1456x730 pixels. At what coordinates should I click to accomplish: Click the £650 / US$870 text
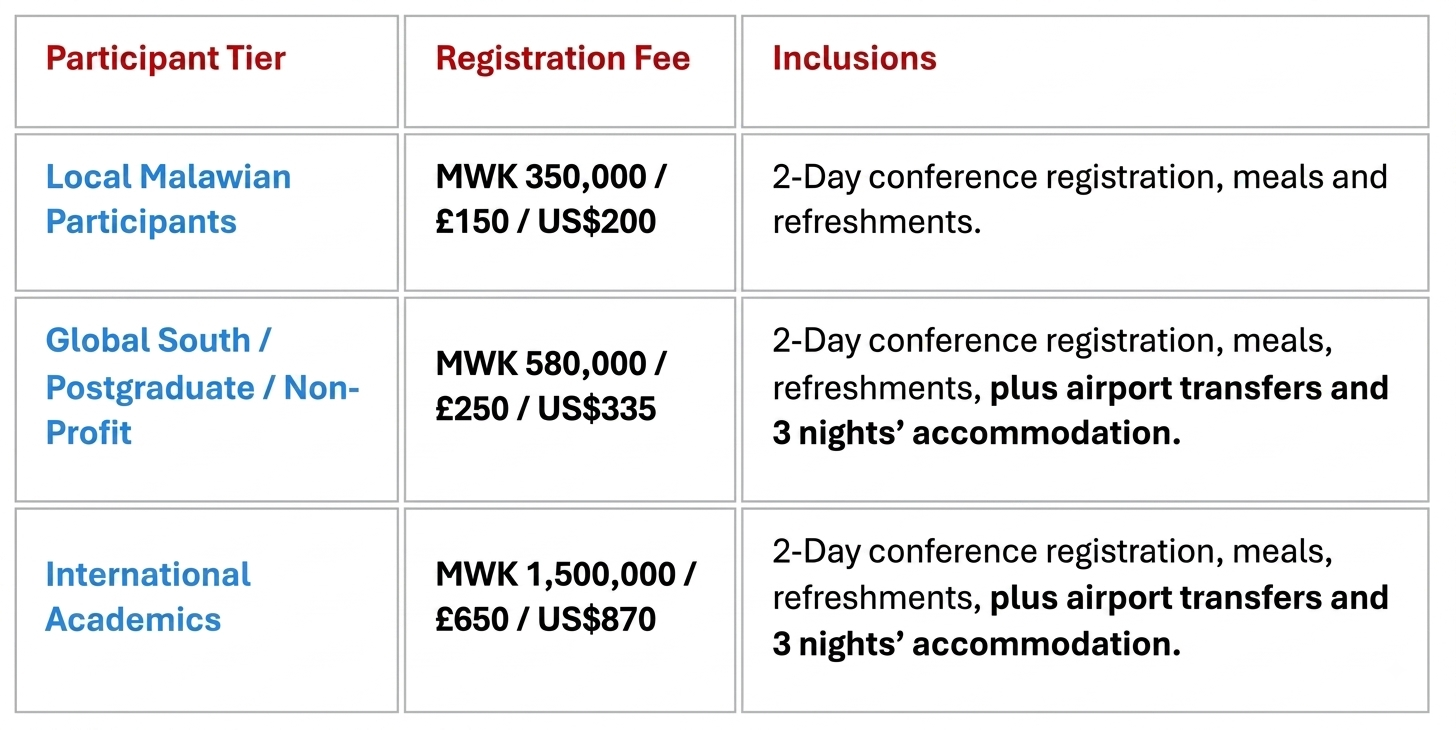point(546,619)
